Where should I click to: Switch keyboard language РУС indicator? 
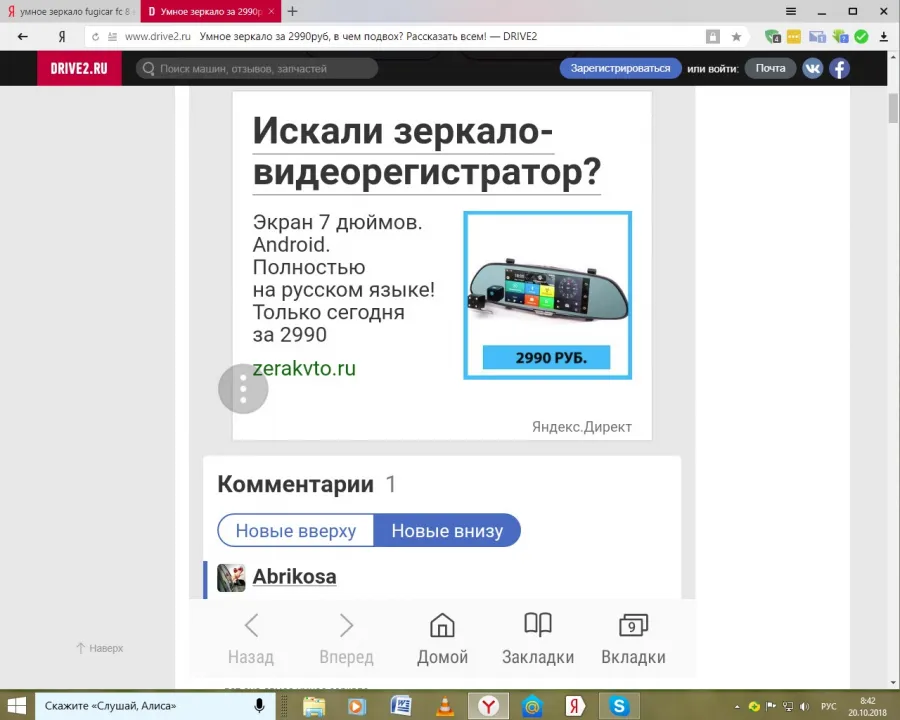(828, 706)
